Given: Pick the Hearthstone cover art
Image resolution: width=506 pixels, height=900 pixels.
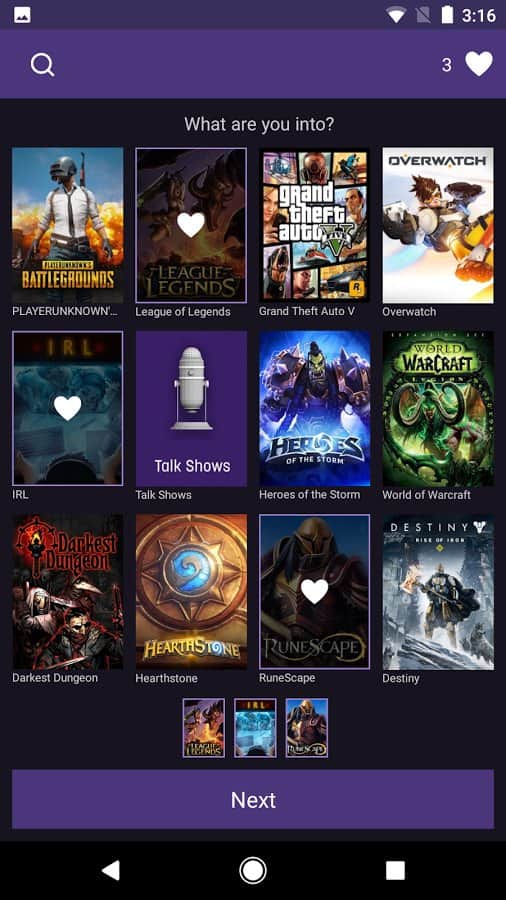Looking at the screenshot, I should pos(191,592).
